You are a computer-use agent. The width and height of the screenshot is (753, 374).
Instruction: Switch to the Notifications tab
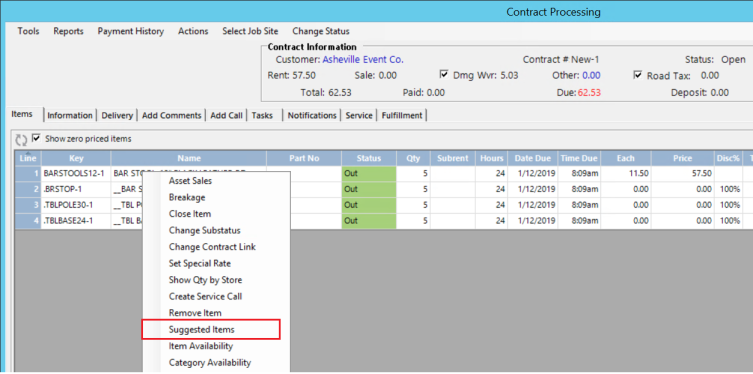(x=312, y=115)
